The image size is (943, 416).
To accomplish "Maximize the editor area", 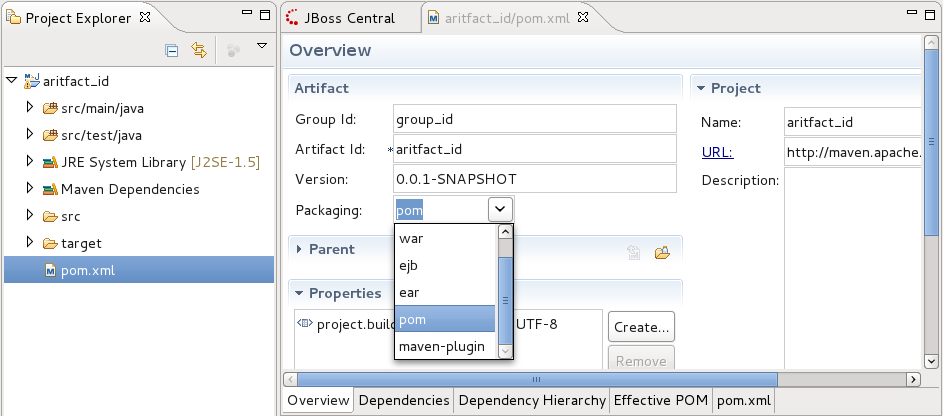I will 932,15.
